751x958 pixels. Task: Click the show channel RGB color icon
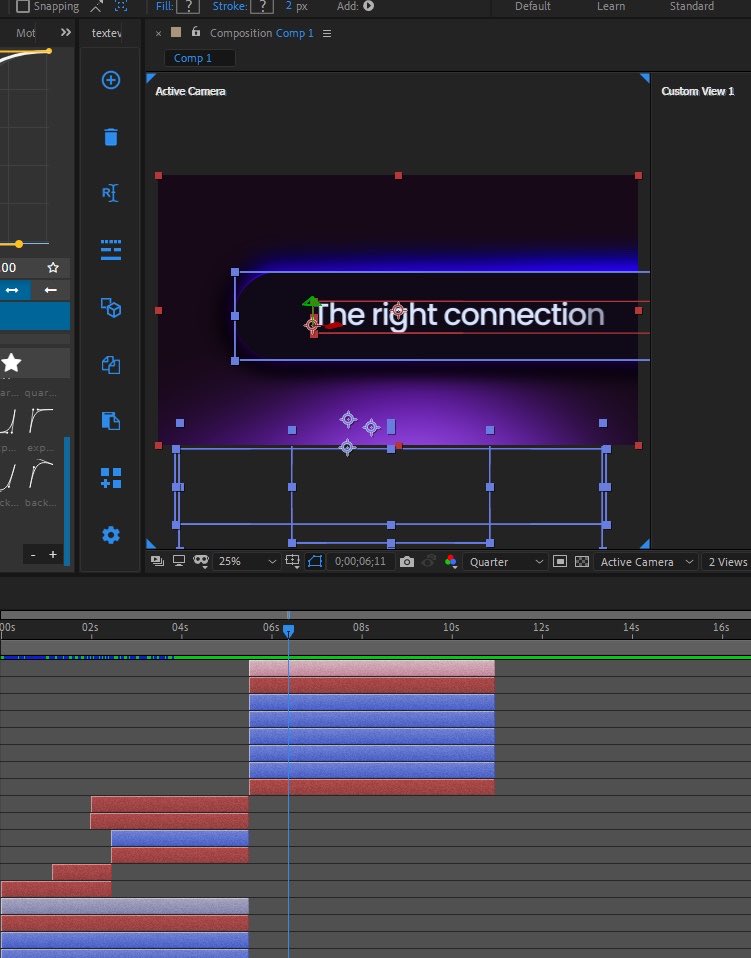pyautogui.click(x=451, y=561)
